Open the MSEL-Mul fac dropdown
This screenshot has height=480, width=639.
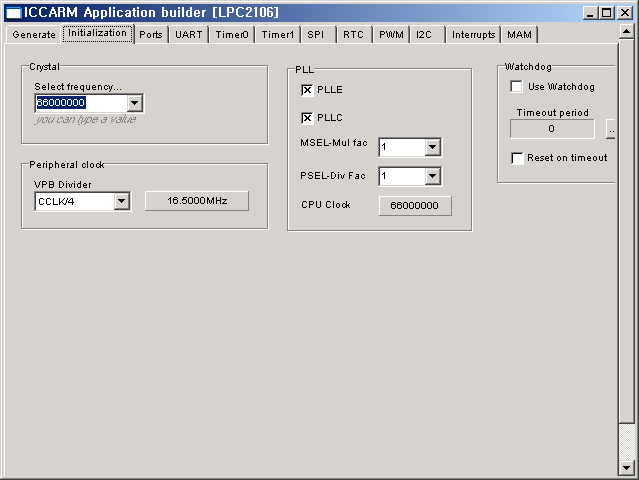click(432, 147)
